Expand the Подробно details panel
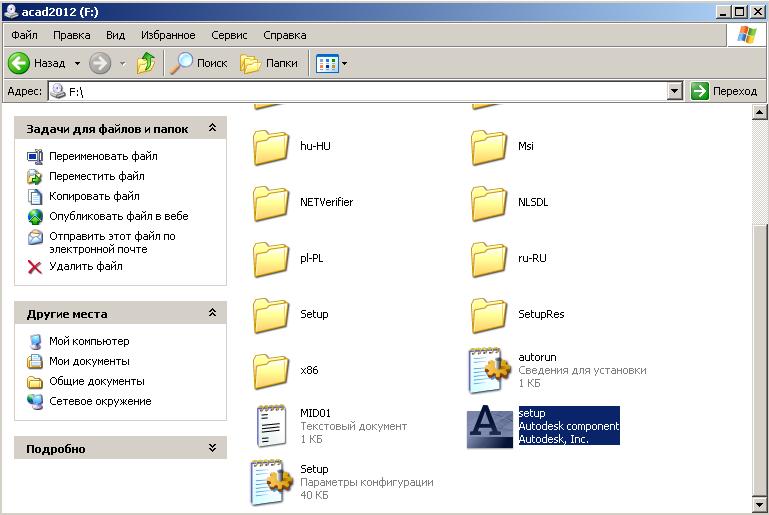This screenshot has height=515, width=769. (212, 448)
